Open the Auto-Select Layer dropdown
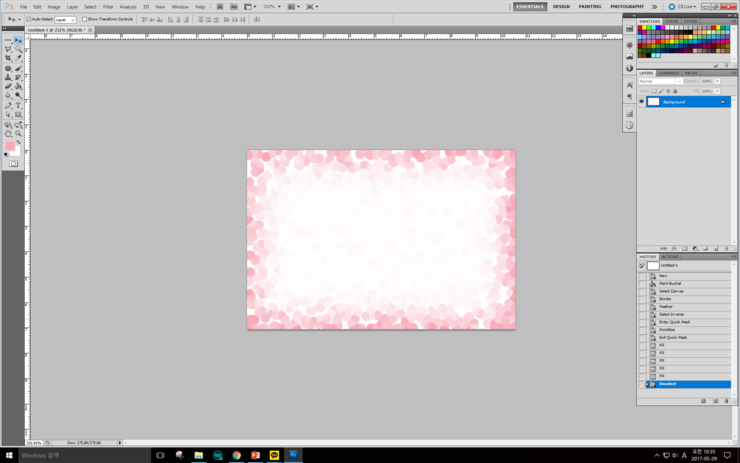This screenshot has width=740, height=463. pyautogui.click(x=64, y=19)
